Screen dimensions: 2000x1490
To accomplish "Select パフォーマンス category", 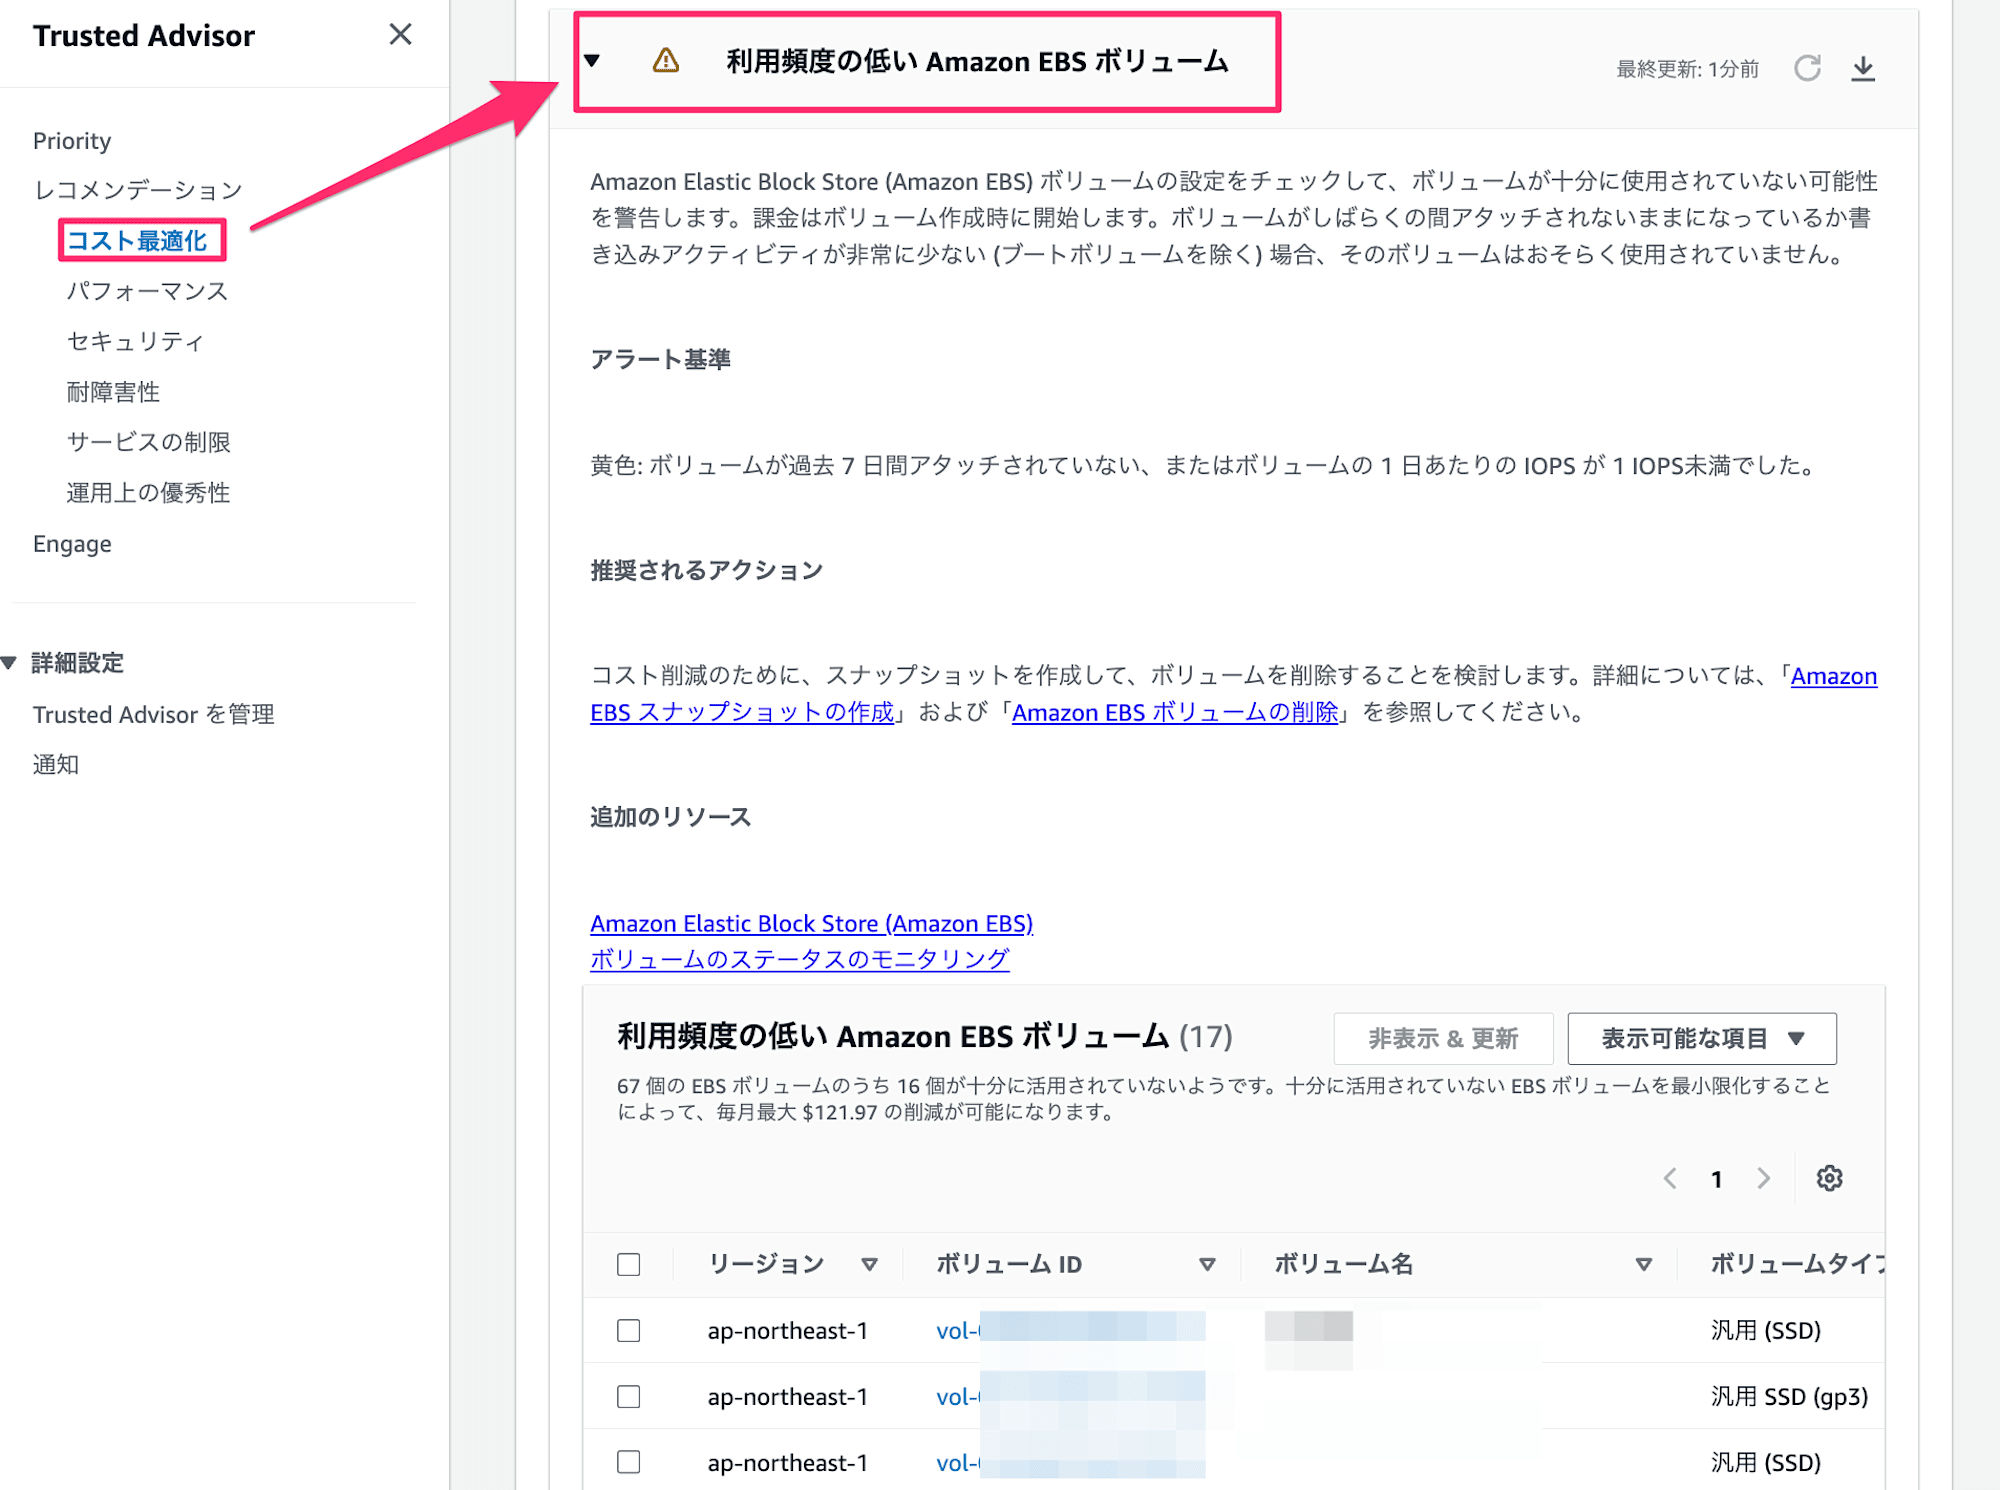I will [x=147, y=291].
